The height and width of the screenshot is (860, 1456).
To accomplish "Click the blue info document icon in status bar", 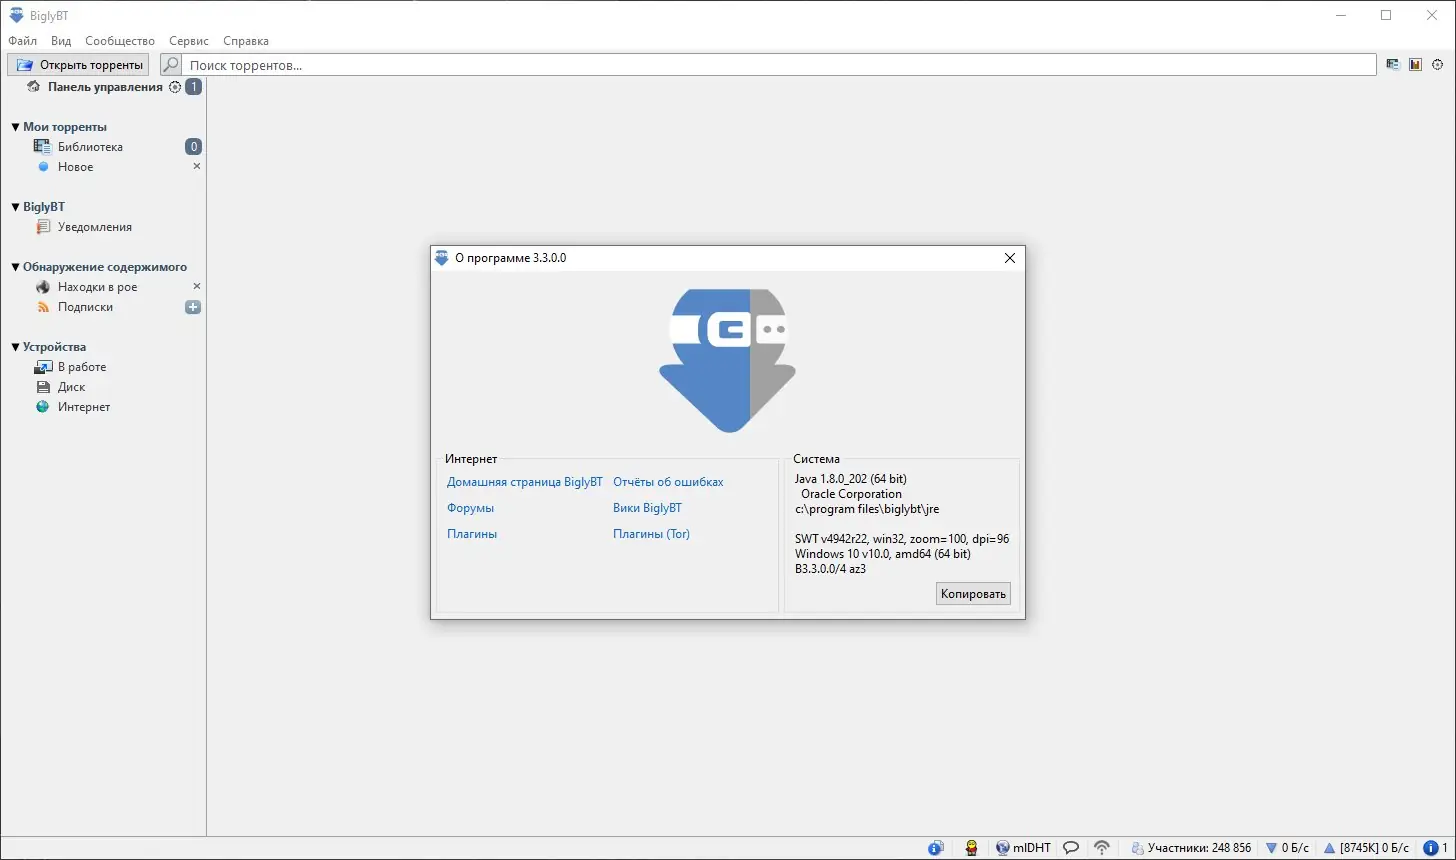I will click(936, 848).
